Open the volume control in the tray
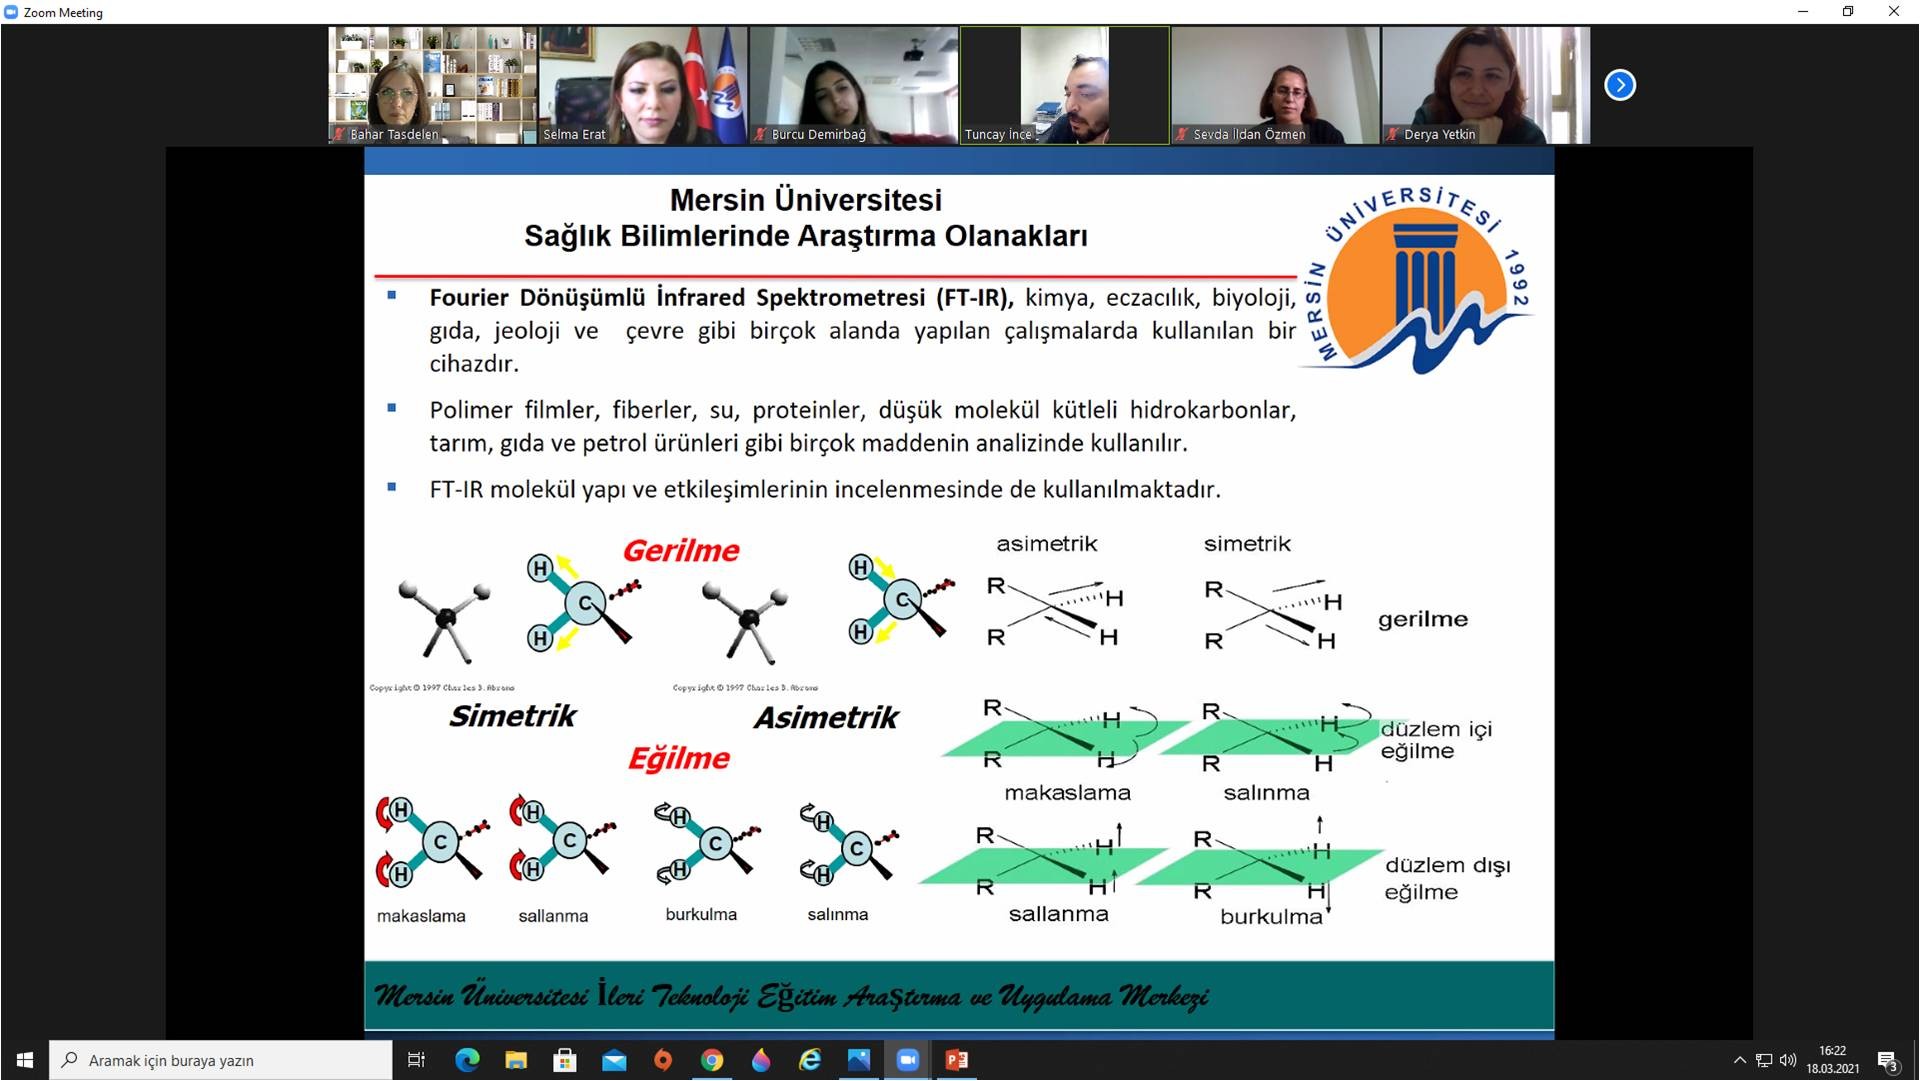Viewport: 1920px width, 1081px height. coord(1788,1060)
